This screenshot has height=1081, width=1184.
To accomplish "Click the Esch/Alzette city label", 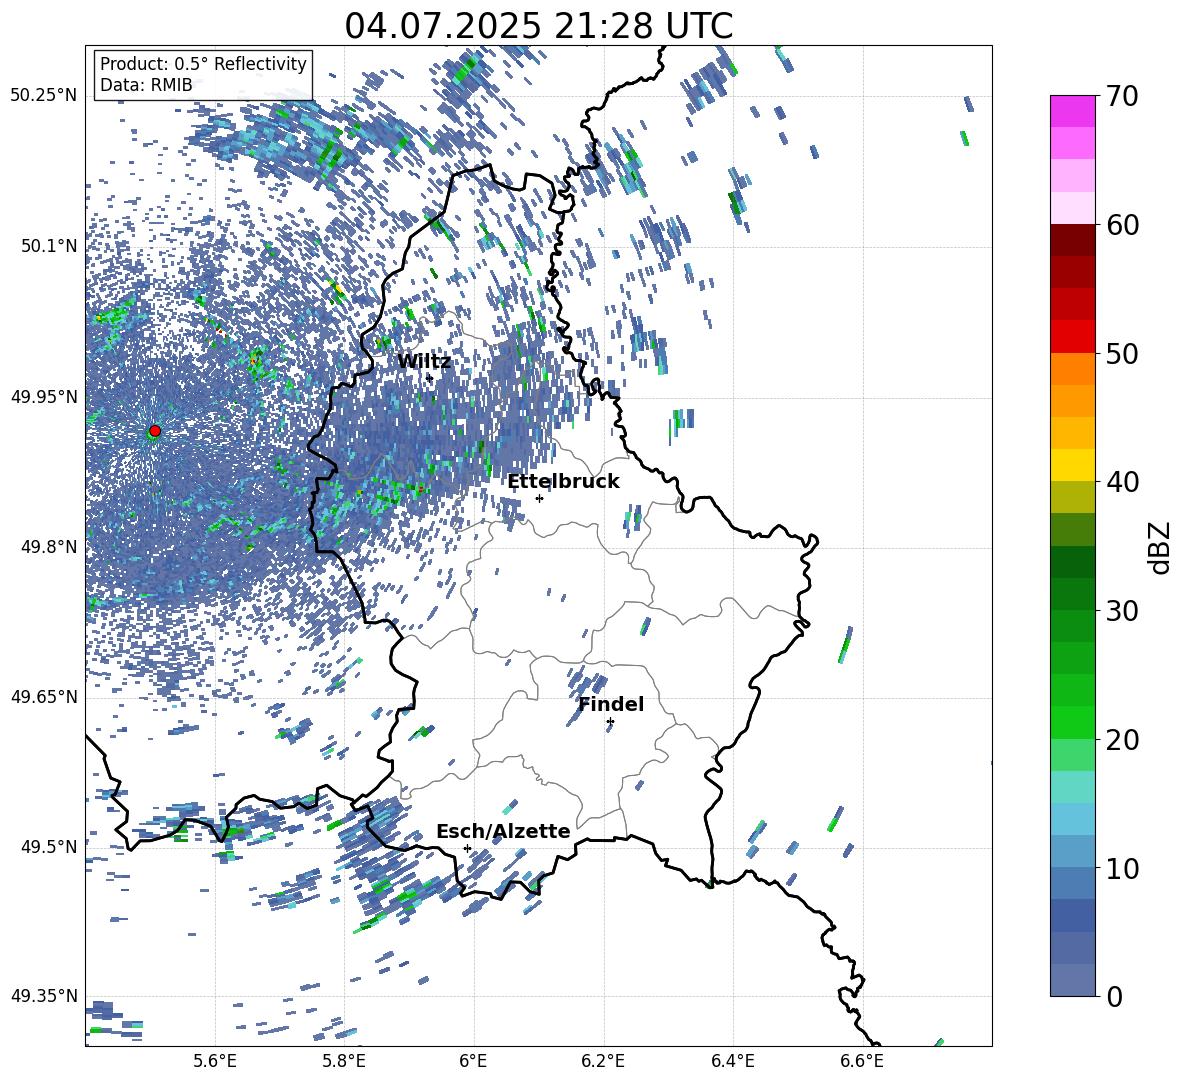I will 503,832.
